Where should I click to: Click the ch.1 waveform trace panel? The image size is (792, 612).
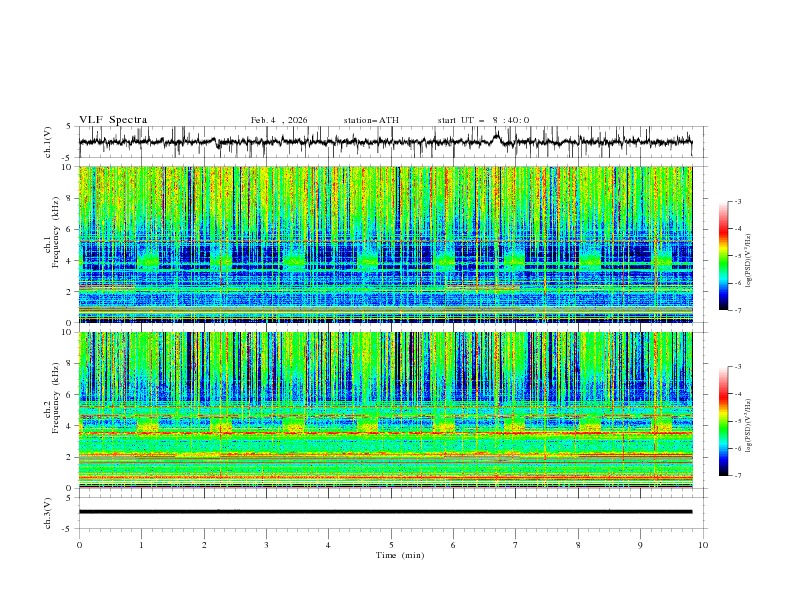coord(392,142)
